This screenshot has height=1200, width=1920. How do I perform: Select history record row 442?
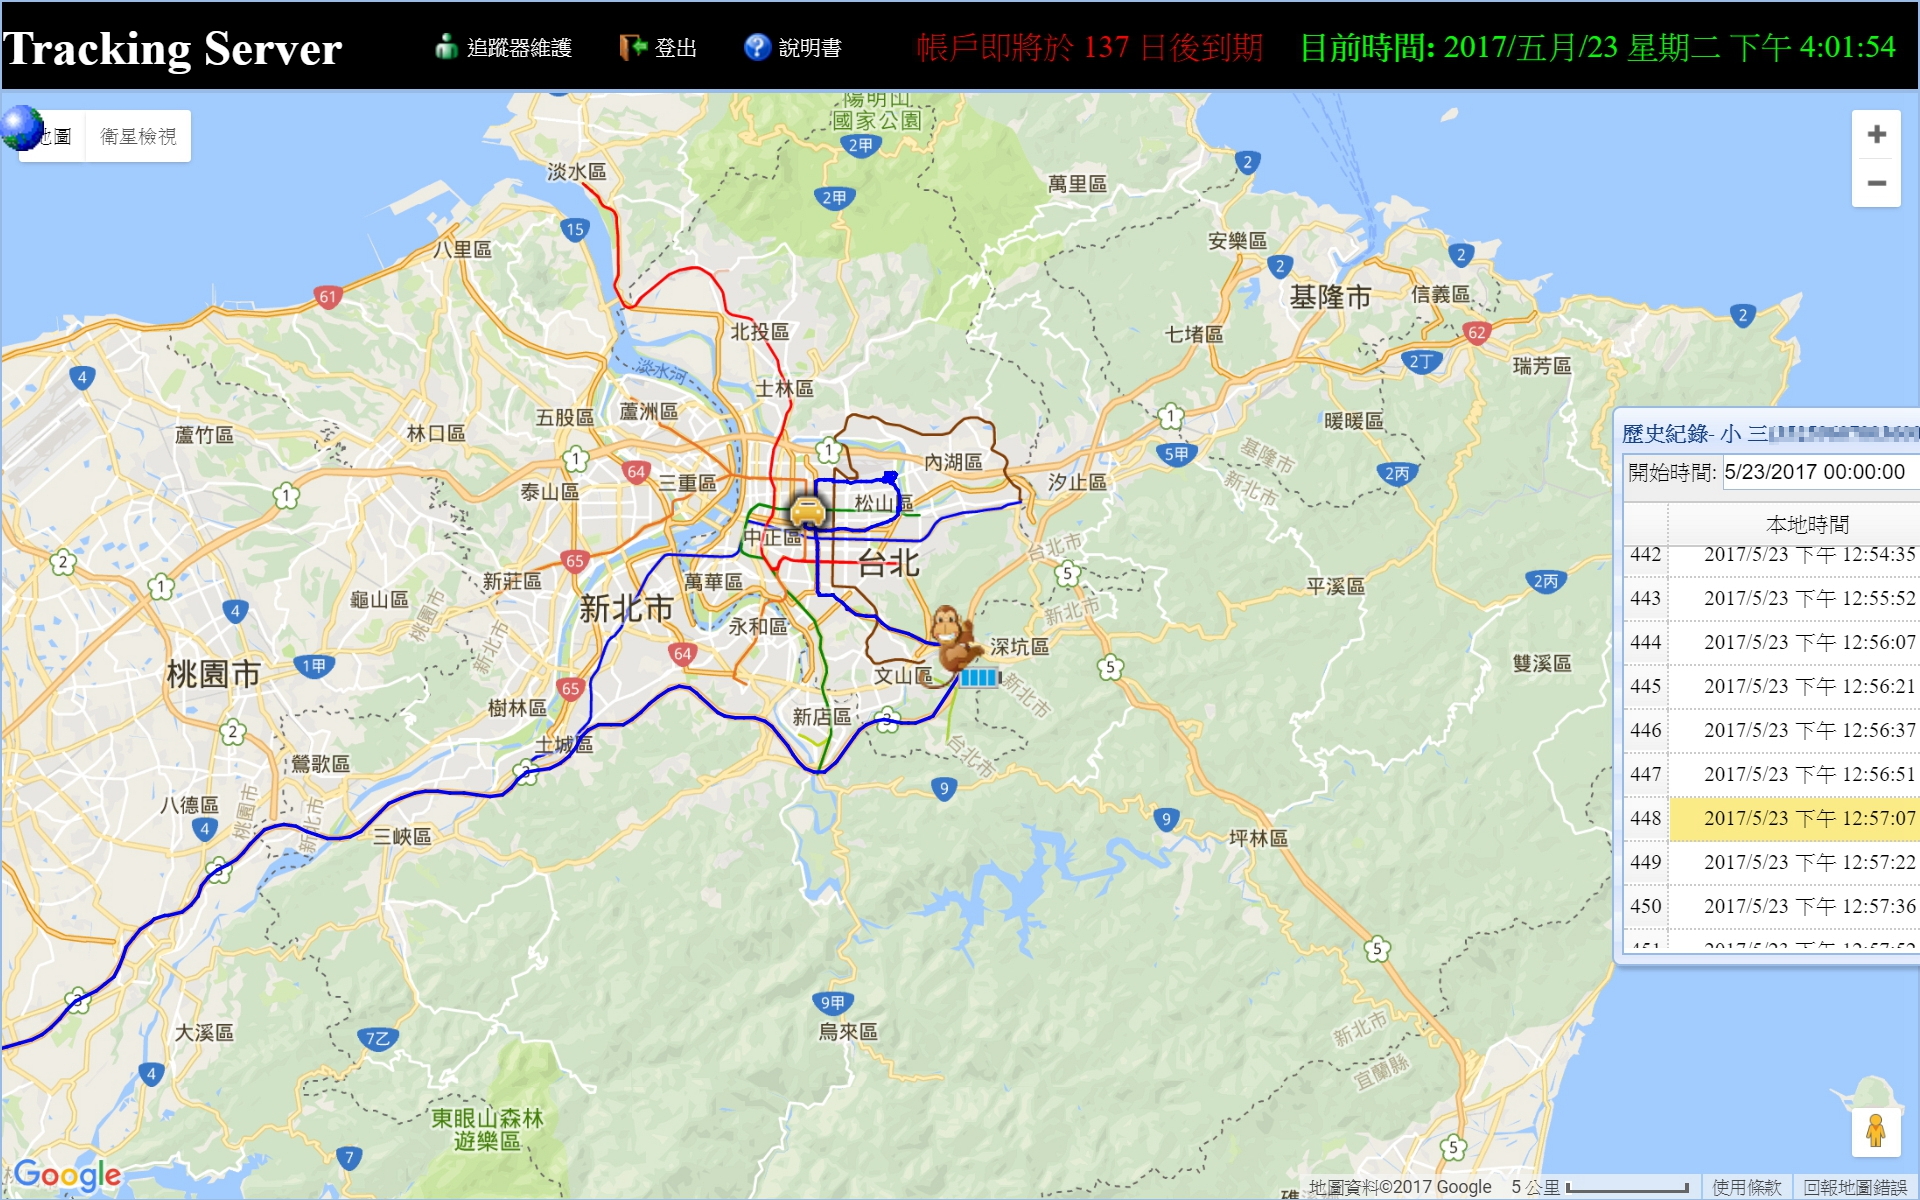(x=1770, y=555)
